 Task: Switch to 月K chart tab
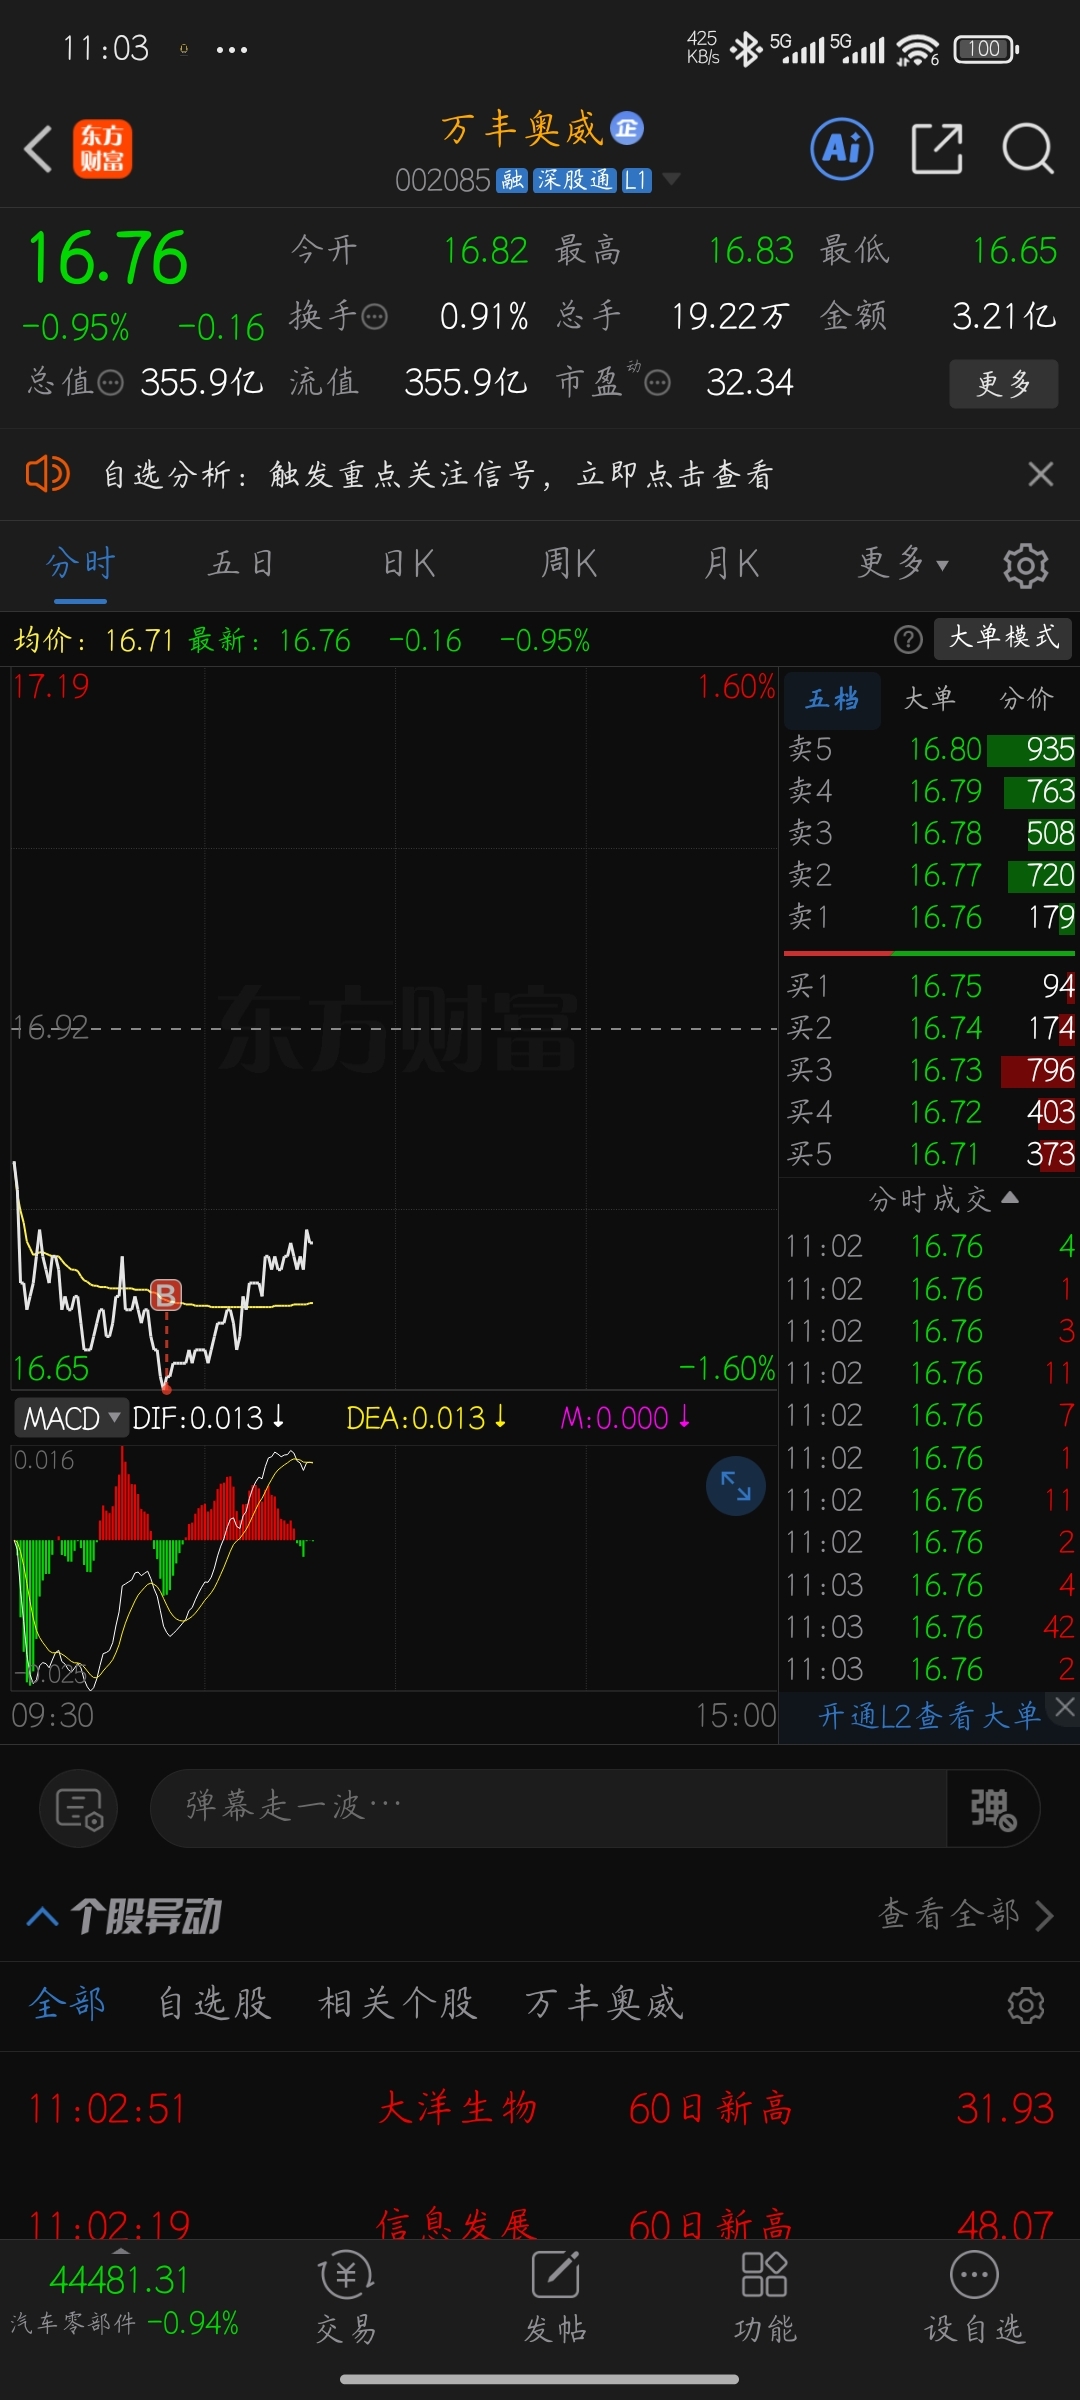(732, 564)
